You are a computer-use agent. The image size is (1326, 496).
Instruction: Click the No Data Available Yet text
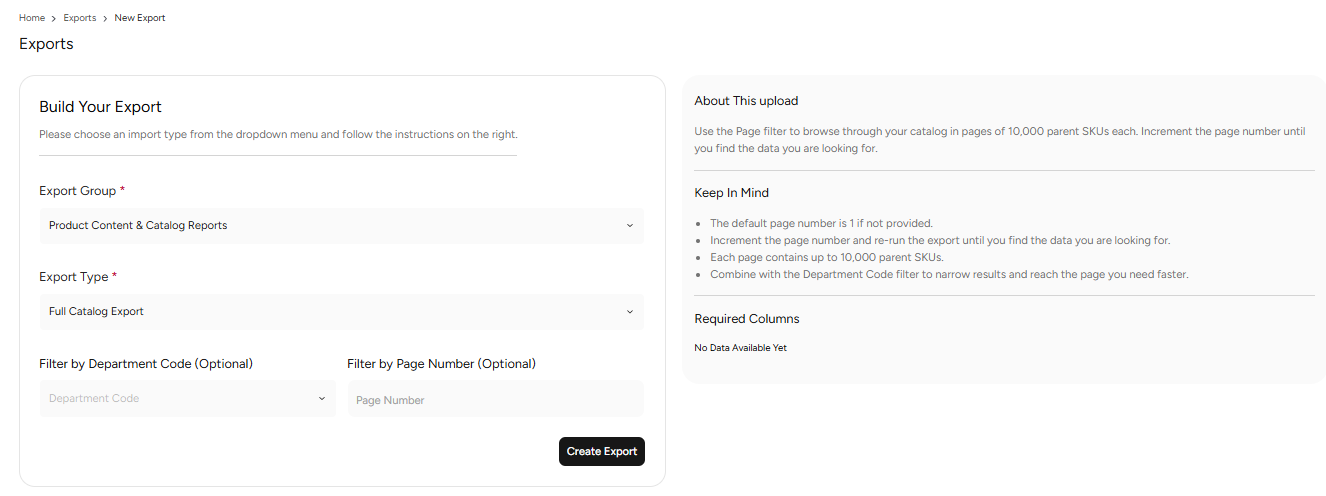coord(741,348)
